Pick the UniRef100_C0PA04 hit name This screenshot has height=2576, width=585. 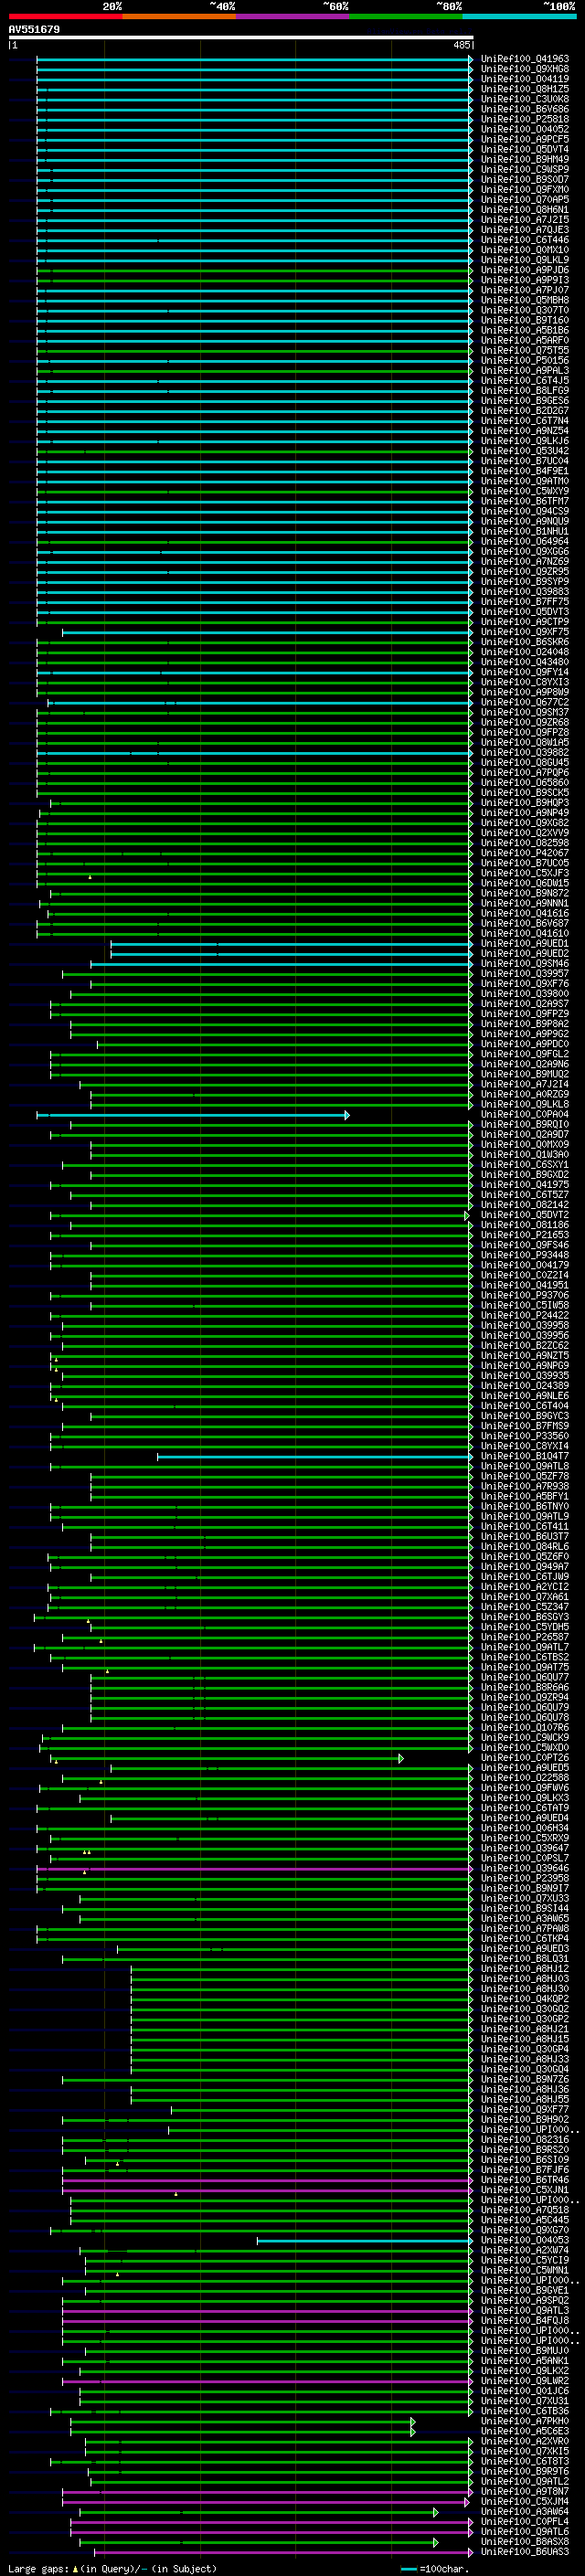click(525, 1114)
